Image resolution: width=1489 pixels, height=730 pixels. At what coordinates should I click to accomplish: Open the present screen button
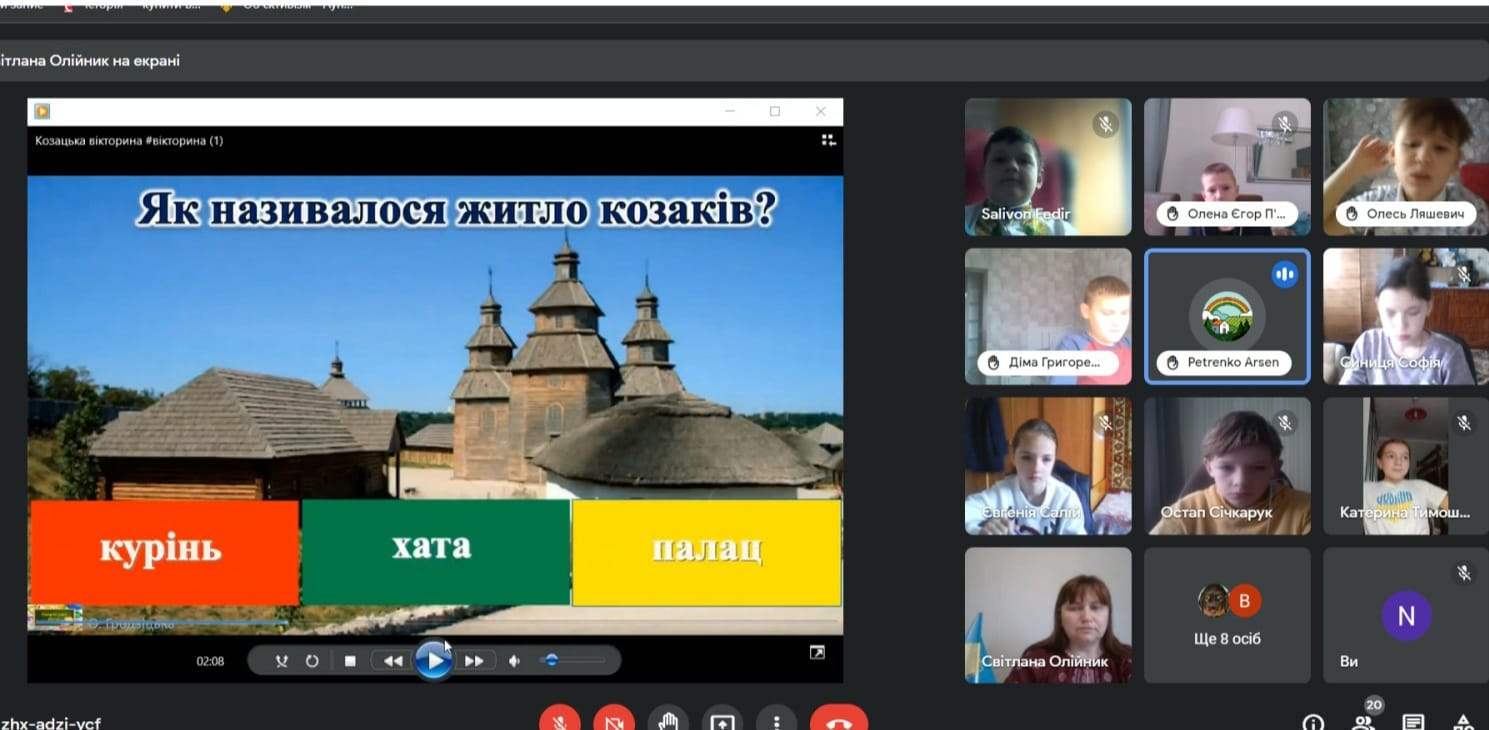(x=722, y=720)
